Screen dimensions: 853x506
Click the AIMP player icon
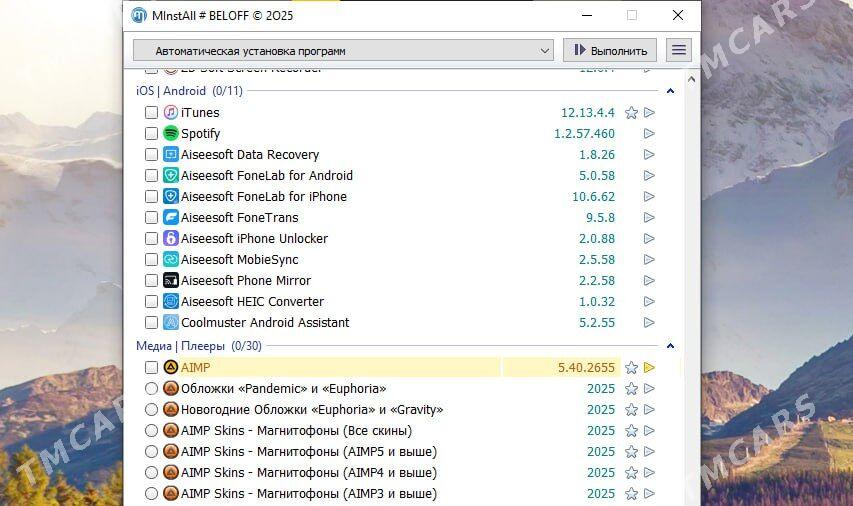coord(171,367)
